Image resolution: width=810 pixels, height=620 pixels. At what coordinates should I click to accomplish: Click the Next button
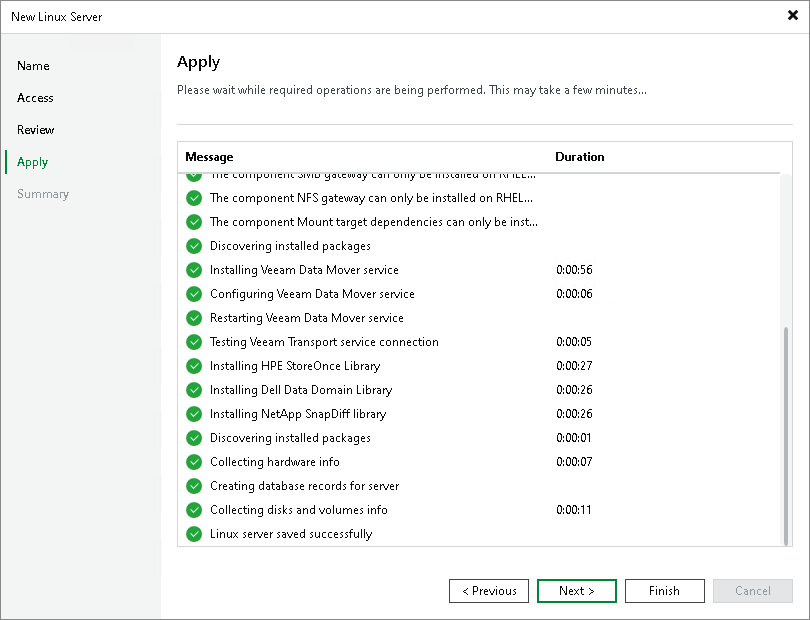(x=577, y=591)
